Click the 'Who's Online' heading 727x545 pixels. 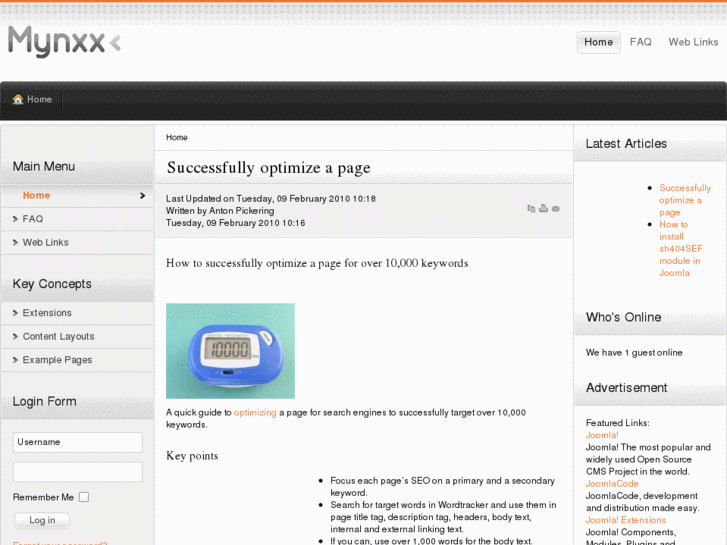click(623, 317)
